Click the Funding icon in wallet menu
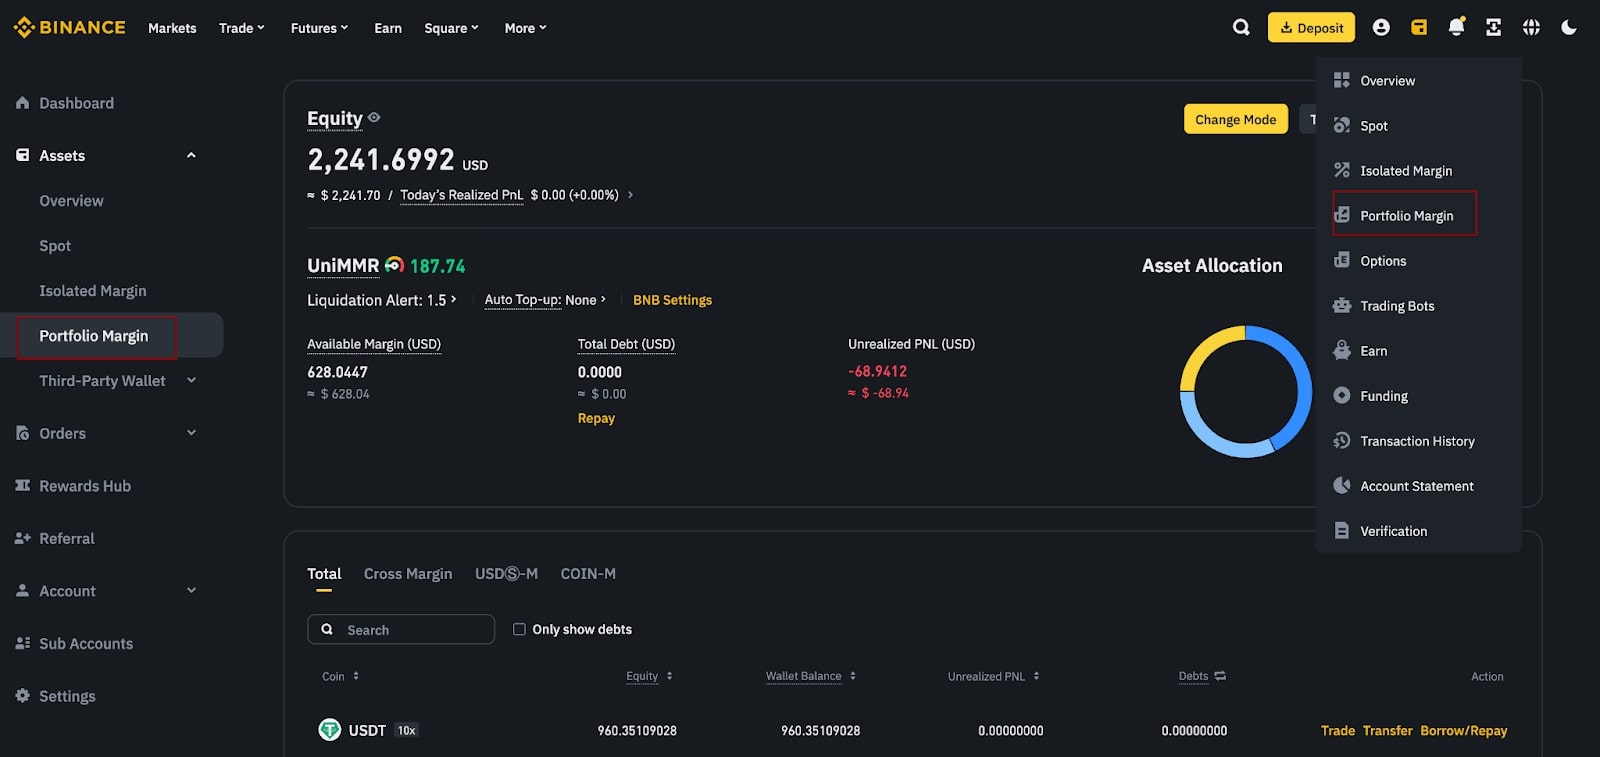1600x757 pixels. (1342, 395)
